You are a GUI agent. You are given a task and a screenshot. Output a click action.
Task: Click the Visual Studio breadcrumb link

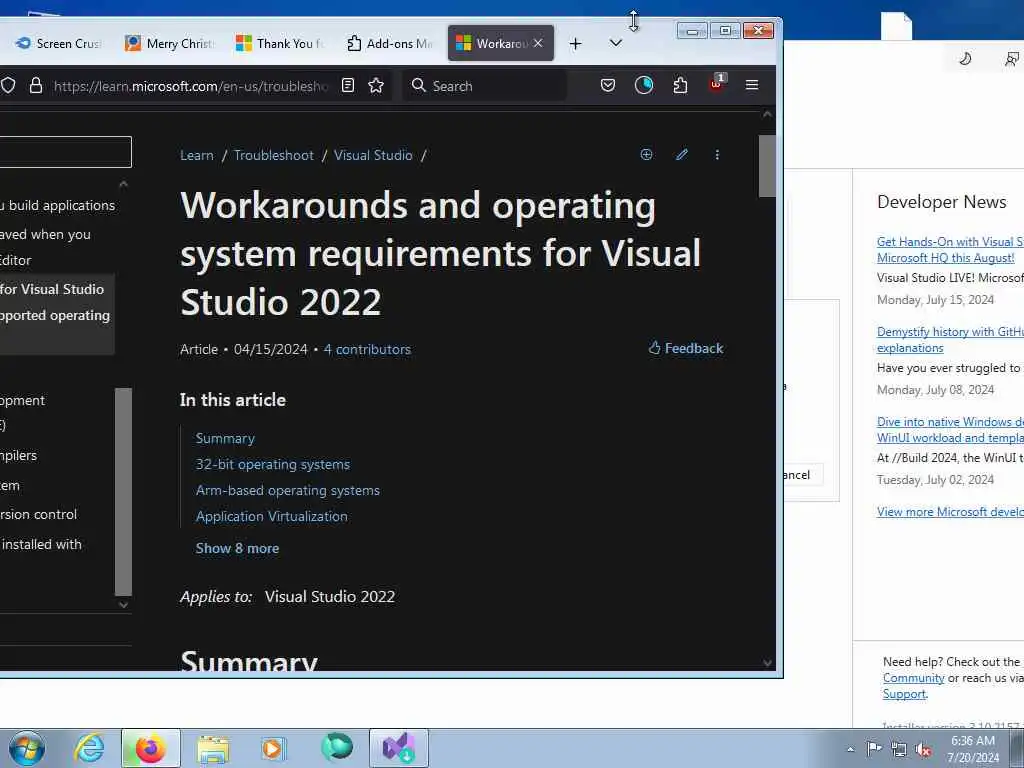point(373,155)
